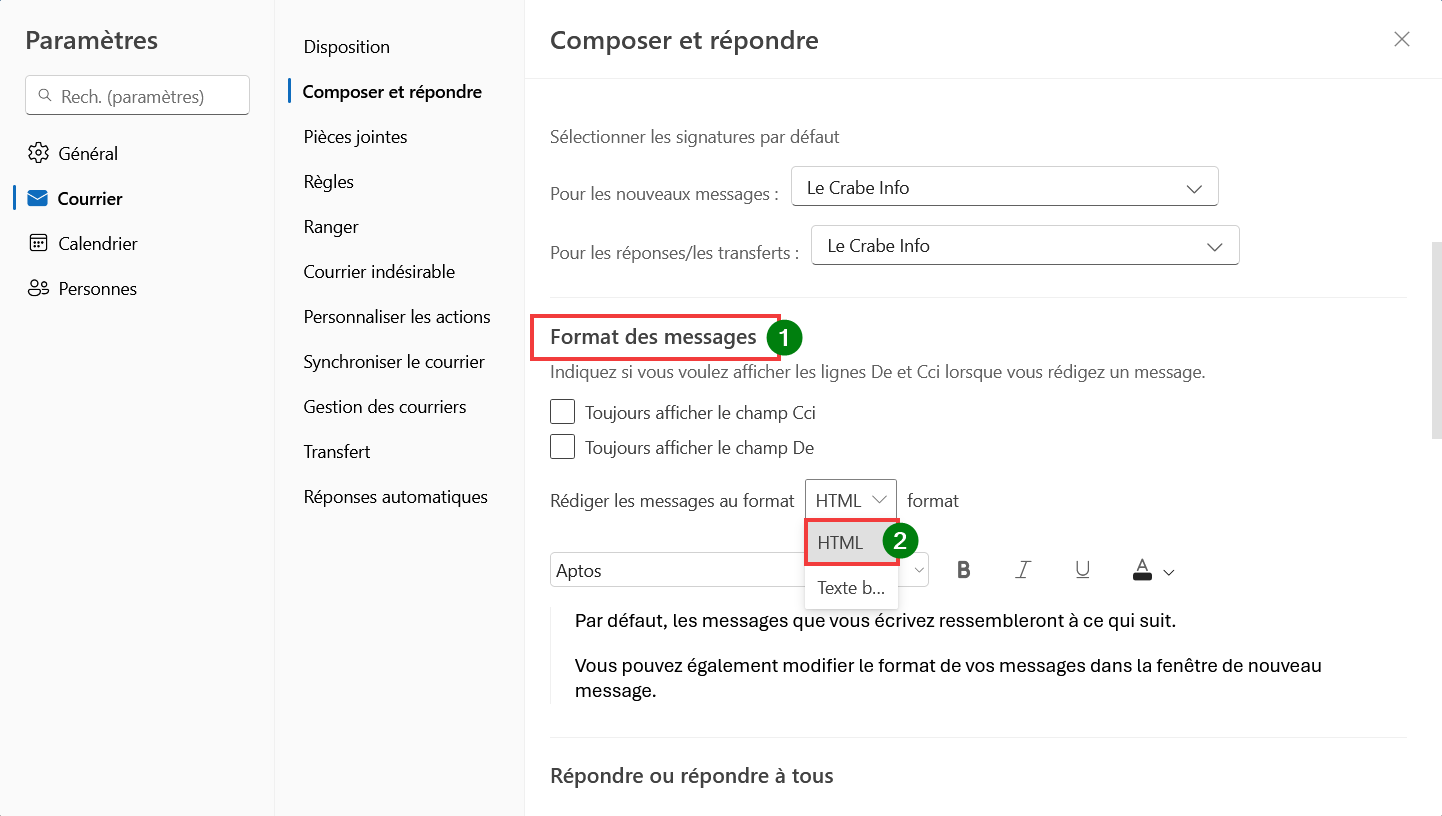The image size is (1442, 816).
Task: Select the Courrier envelope icon
Action: pyautogui.click(x=38, y=198)
